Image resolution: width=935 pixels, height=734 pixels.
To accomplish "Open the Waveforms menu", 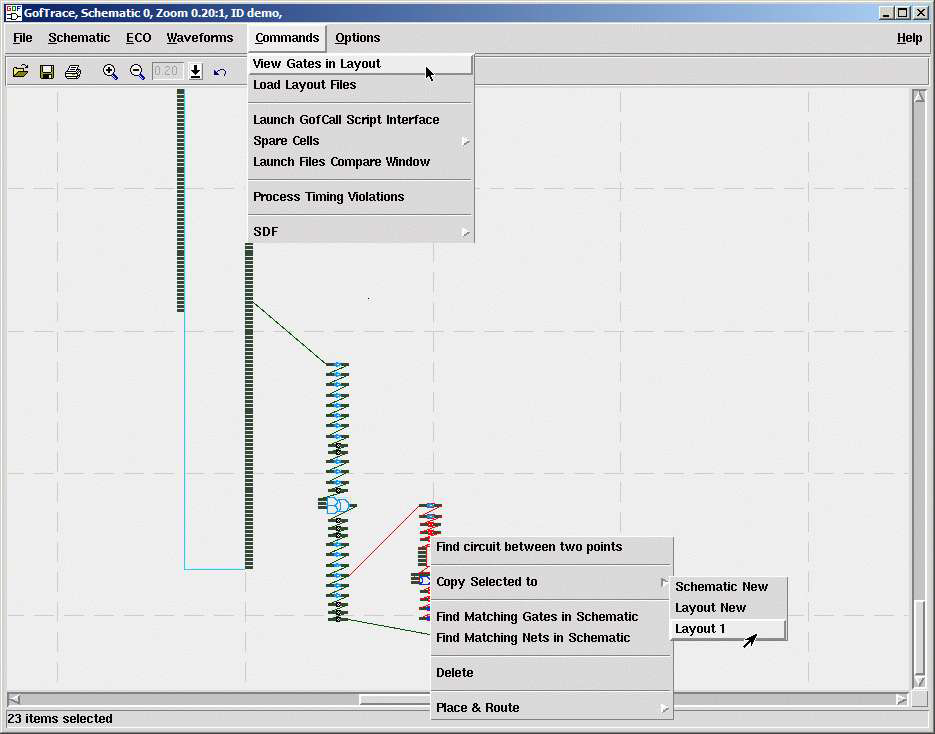I will point(200,38).
